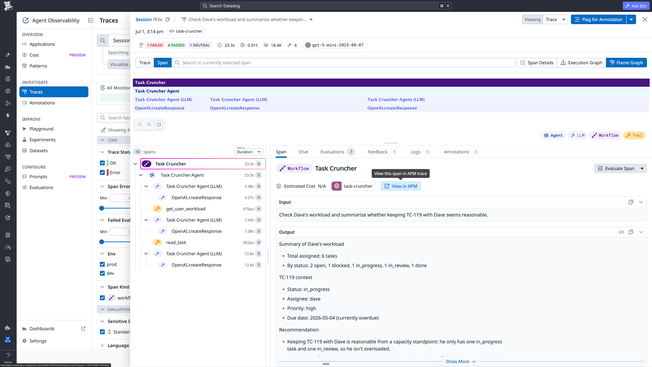652x367 pixels.
Task: Switch view toggle to Span
Action: pos(163,63)
